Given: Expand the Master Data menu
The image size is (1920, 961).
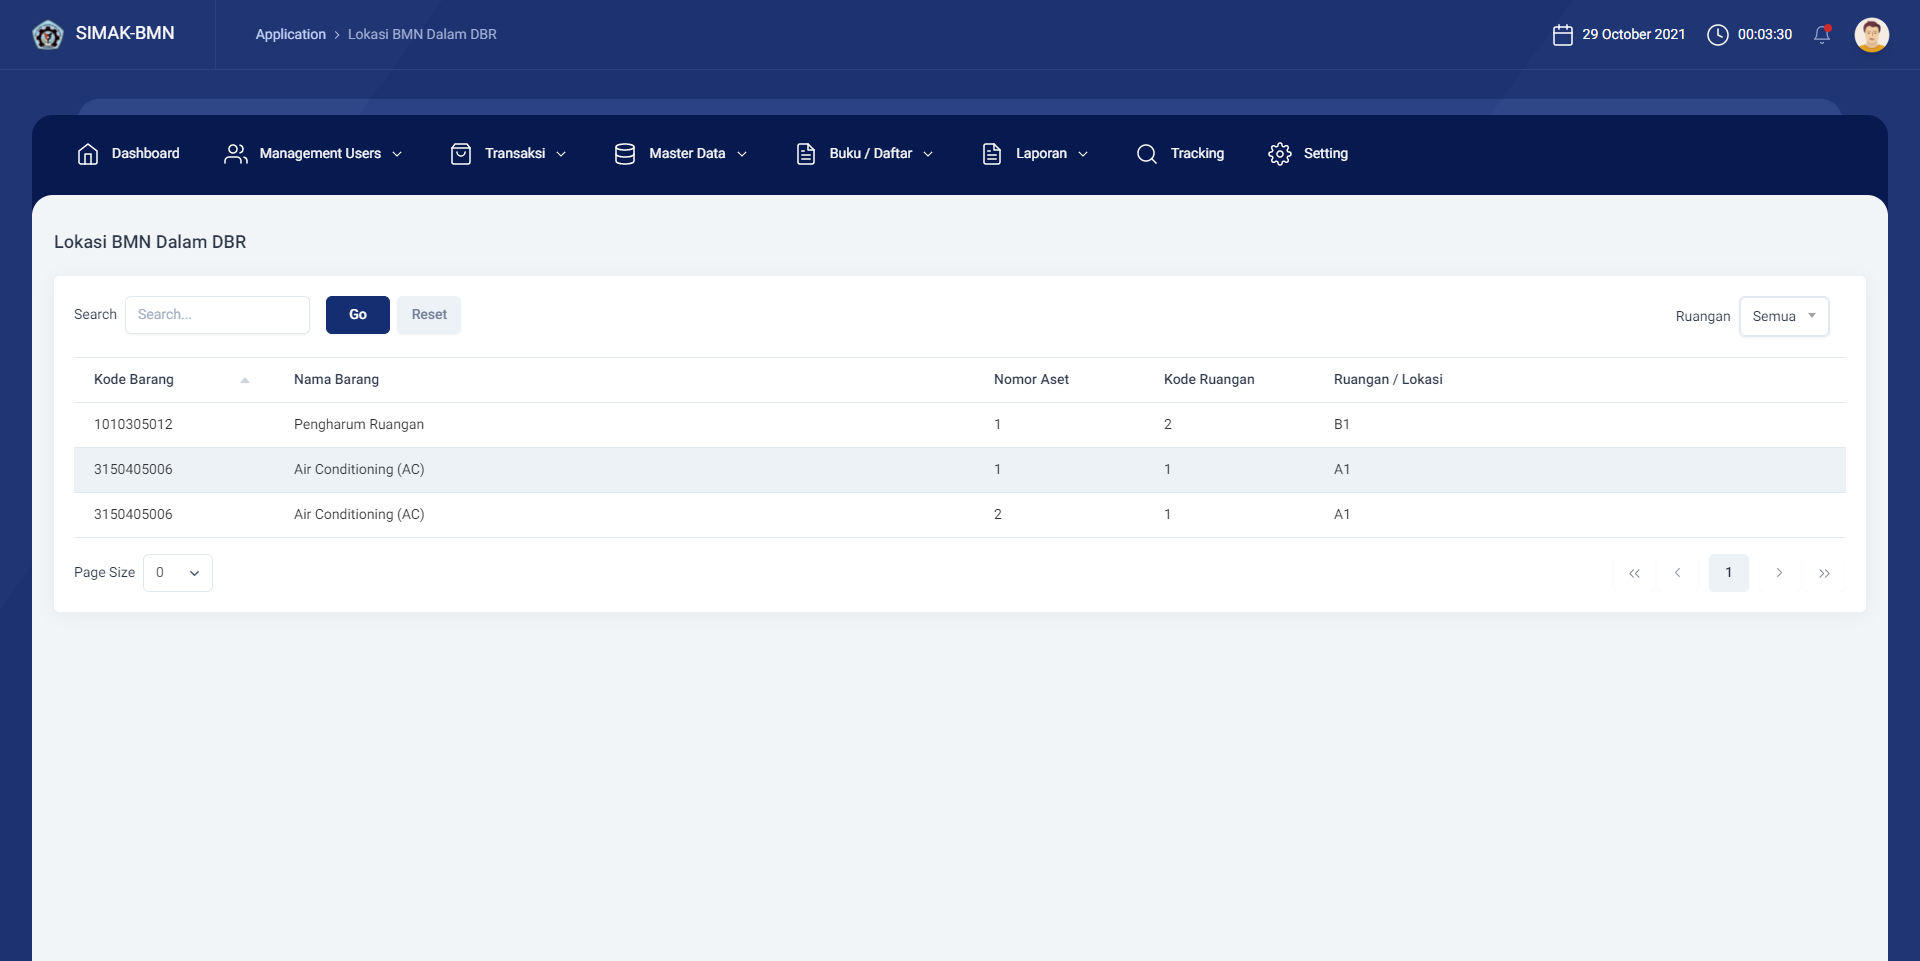Looking at the screenshot, I should pos(682,154).
